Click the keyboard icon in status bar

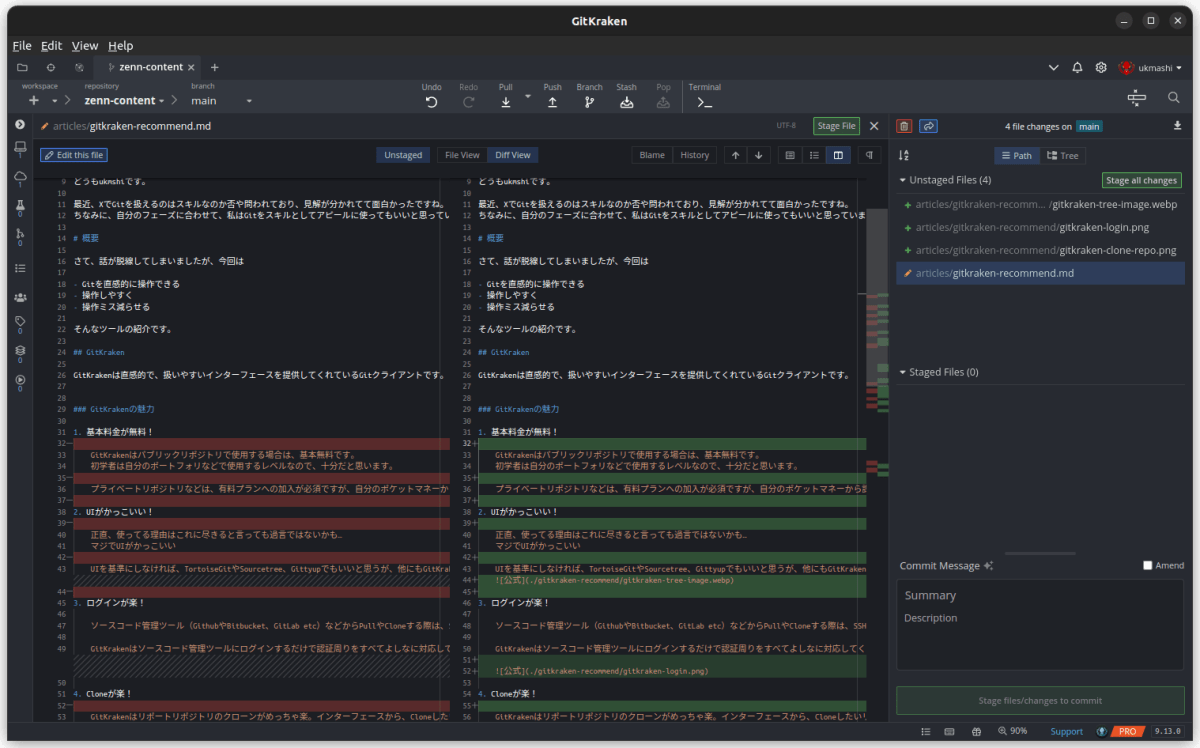tap(949, 731)
